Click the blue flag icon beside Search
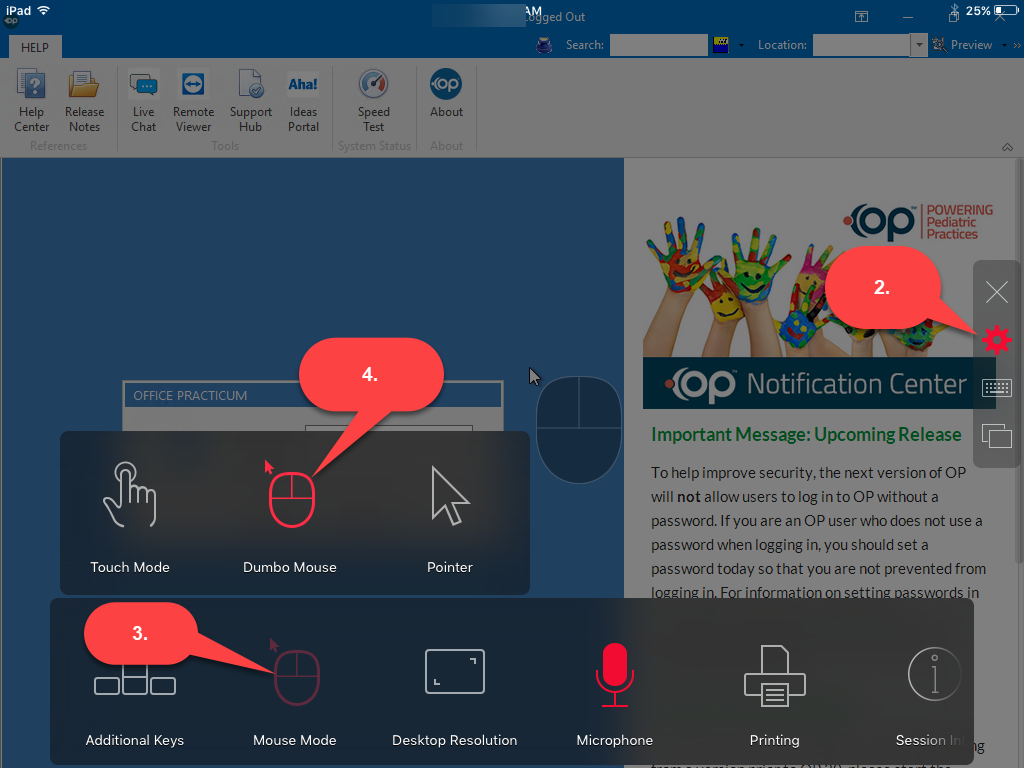 coord(721,45)
